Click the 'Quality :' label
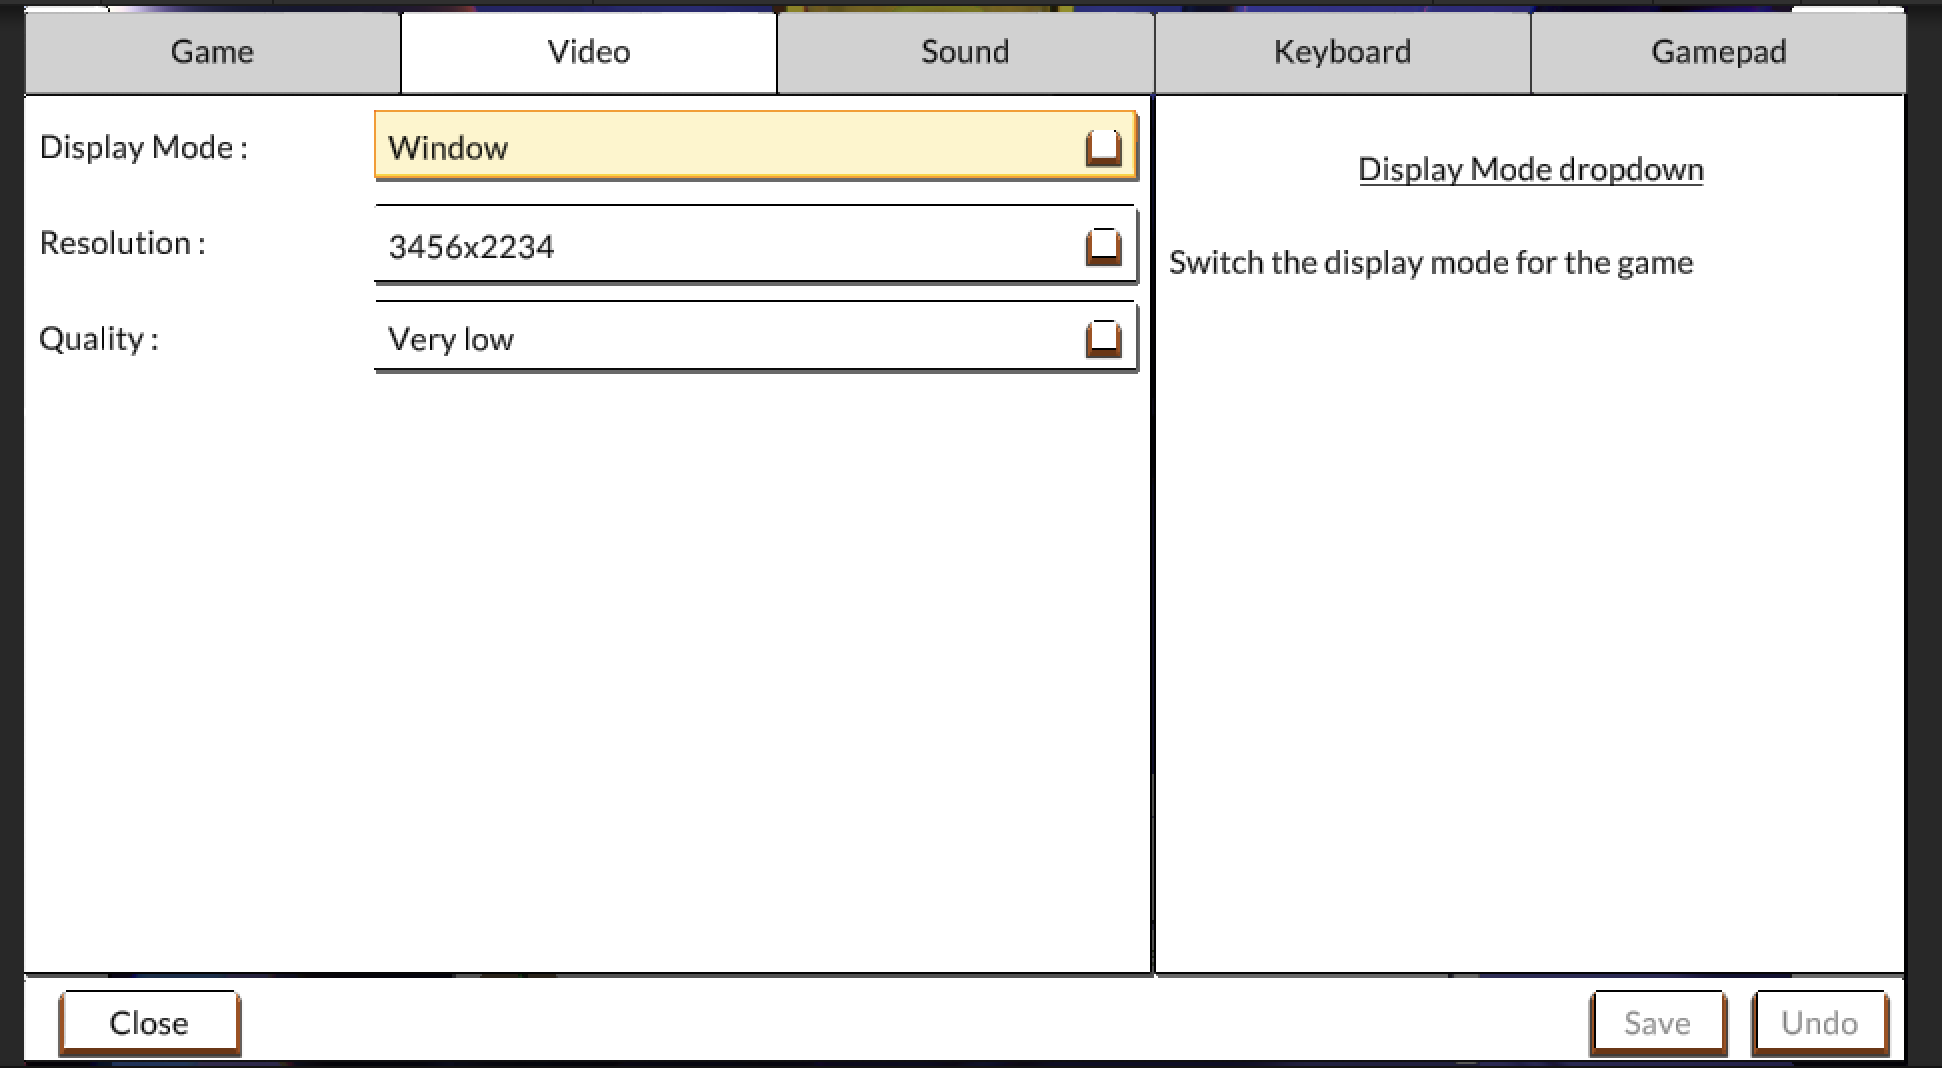Screen dimensions: 1942x1068 tap(99, 339)
